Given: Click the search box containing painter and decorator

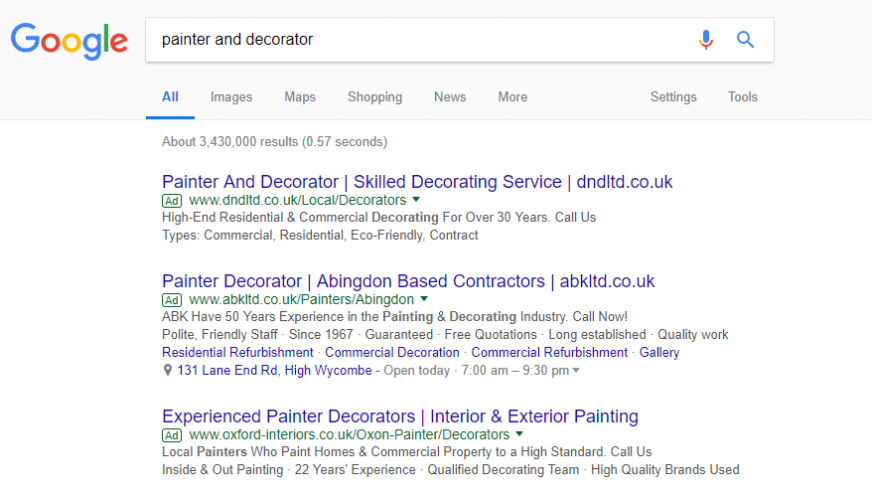Looking at the screenshot, I should pos(459,39).
